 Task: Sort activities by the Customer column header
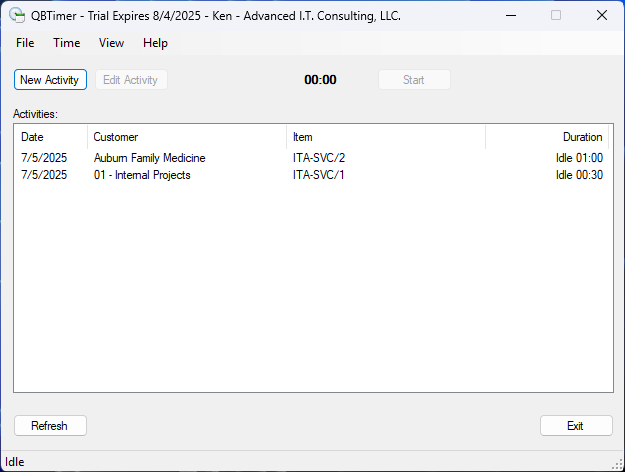[187, 137]
